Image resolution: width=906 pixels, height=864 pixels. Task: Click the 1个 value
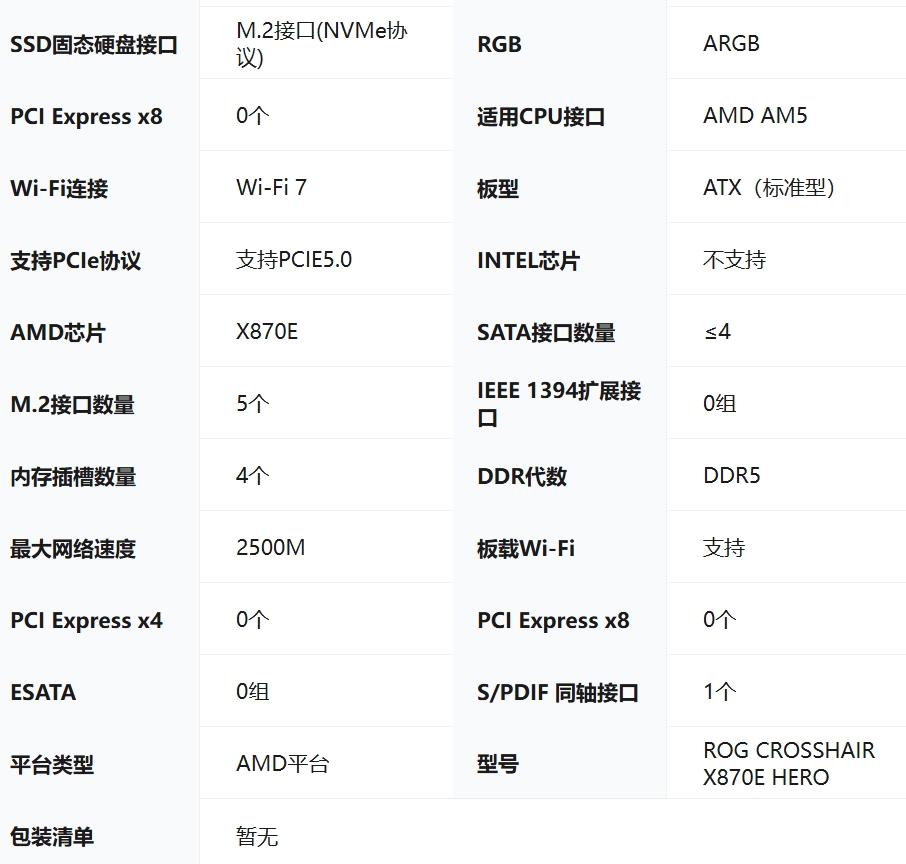719,691
